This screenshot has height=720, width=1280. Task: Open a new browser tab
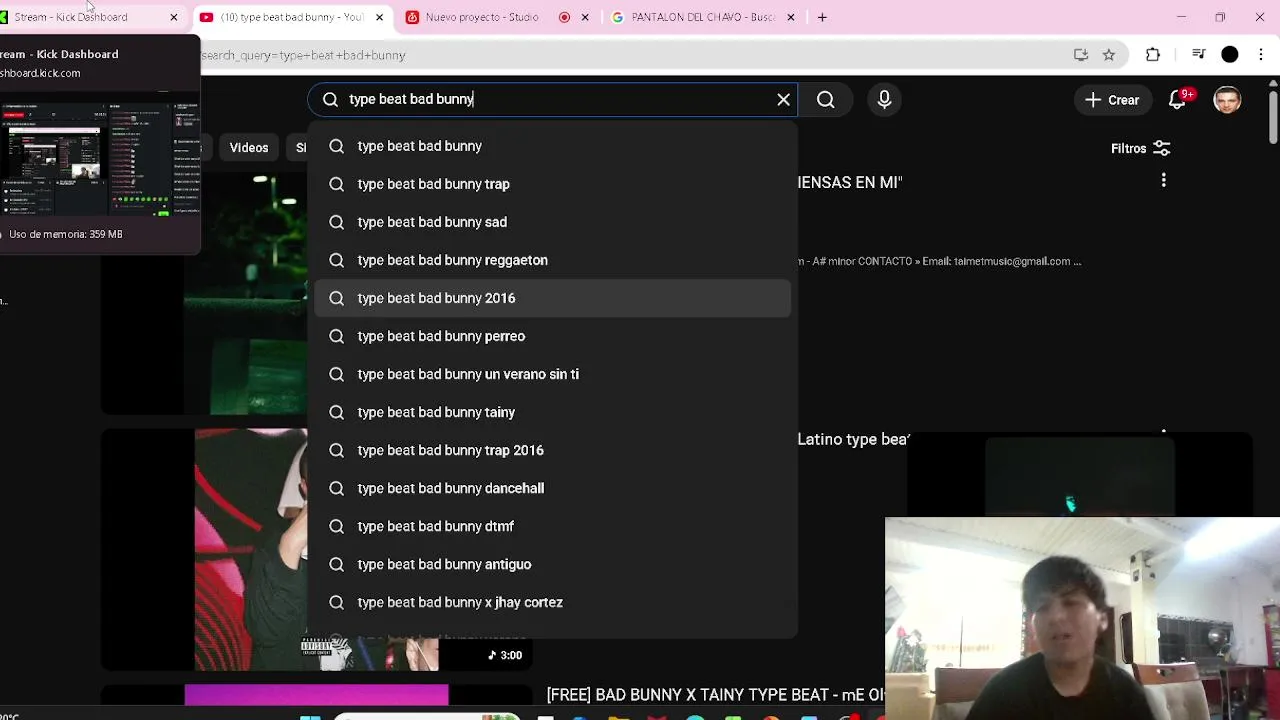click(x=822, y=17)
